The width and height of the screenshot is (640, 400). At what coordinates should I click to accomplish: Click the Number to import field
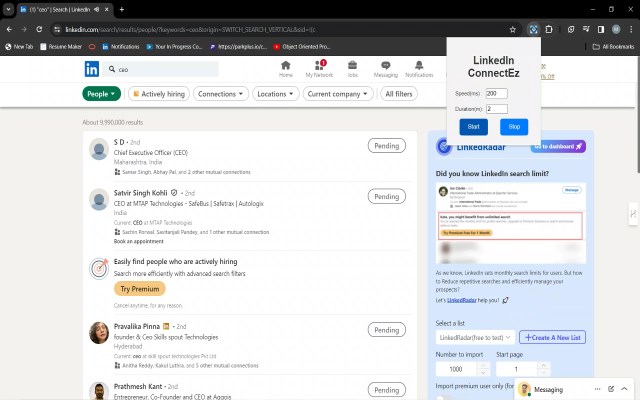[456, 369]
